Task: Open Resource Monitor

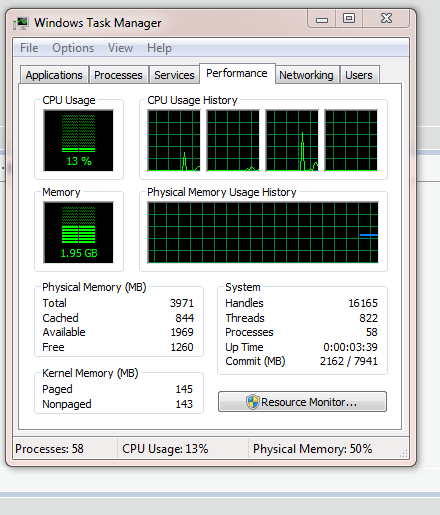Action: tap(302, 402)
